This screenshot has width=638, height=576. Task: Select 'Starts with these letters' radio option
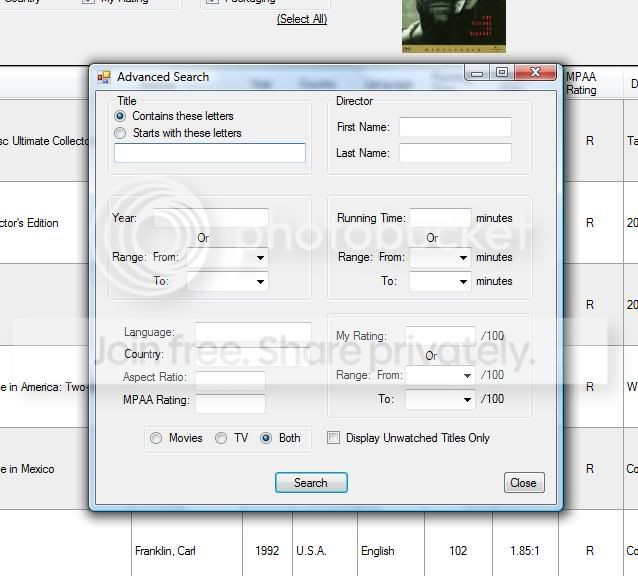[121, 133]
